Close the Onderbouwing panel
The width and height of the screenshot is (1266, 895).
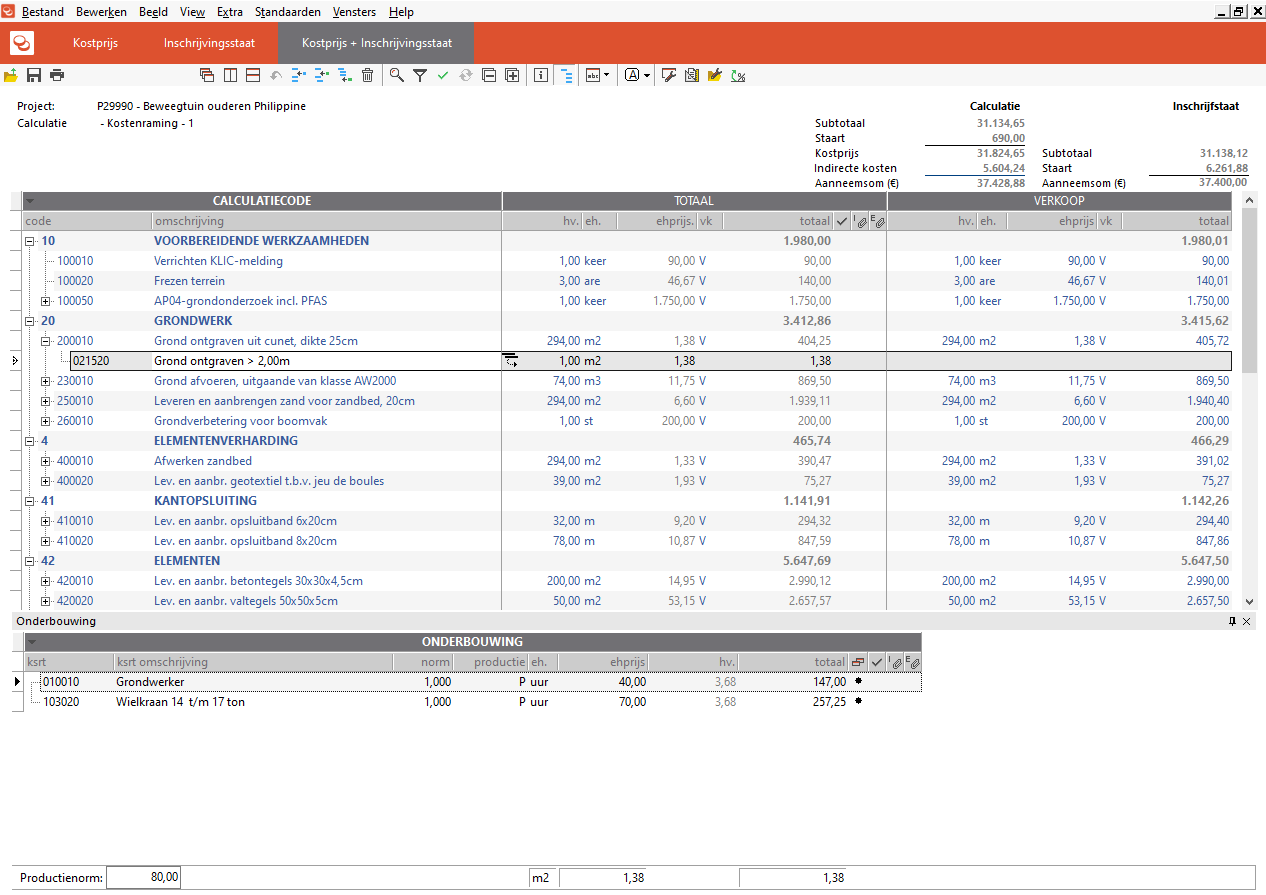click(1247, 621)
